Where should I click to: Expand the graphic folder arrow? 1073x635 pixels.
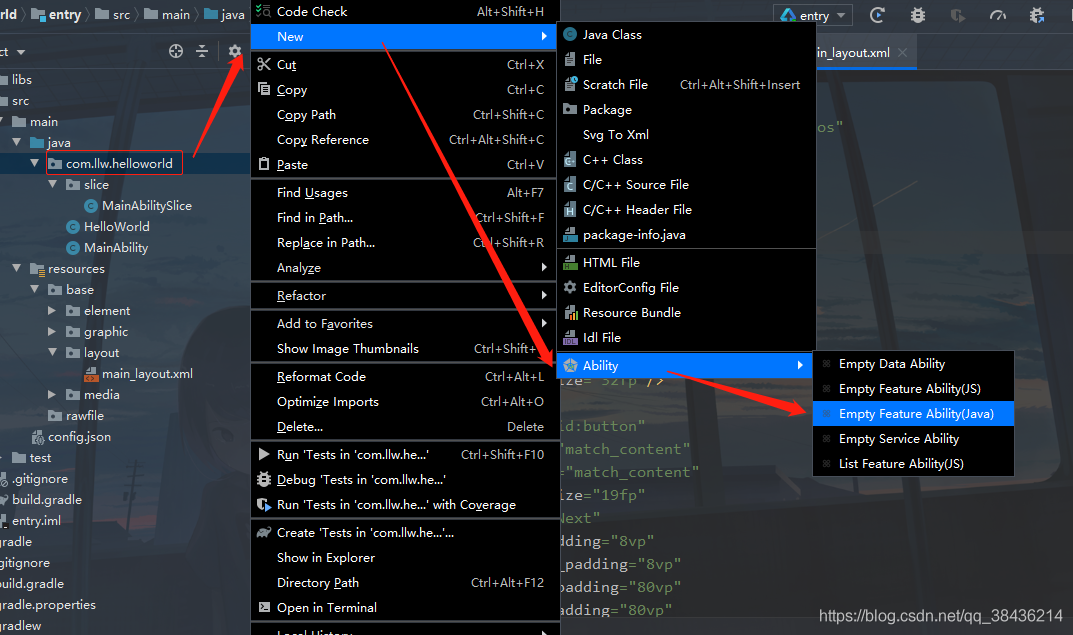tap(52, 331)
